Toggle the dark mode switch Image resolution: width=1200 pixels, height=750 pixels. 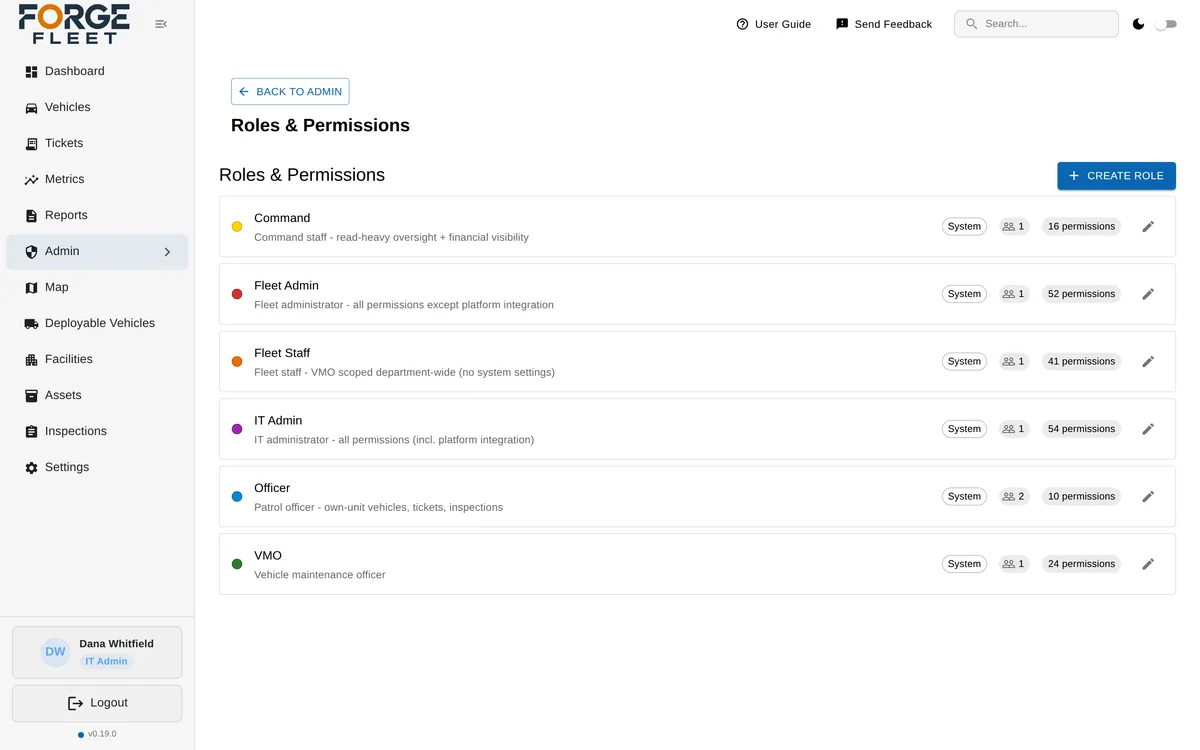pos(1166,24)
